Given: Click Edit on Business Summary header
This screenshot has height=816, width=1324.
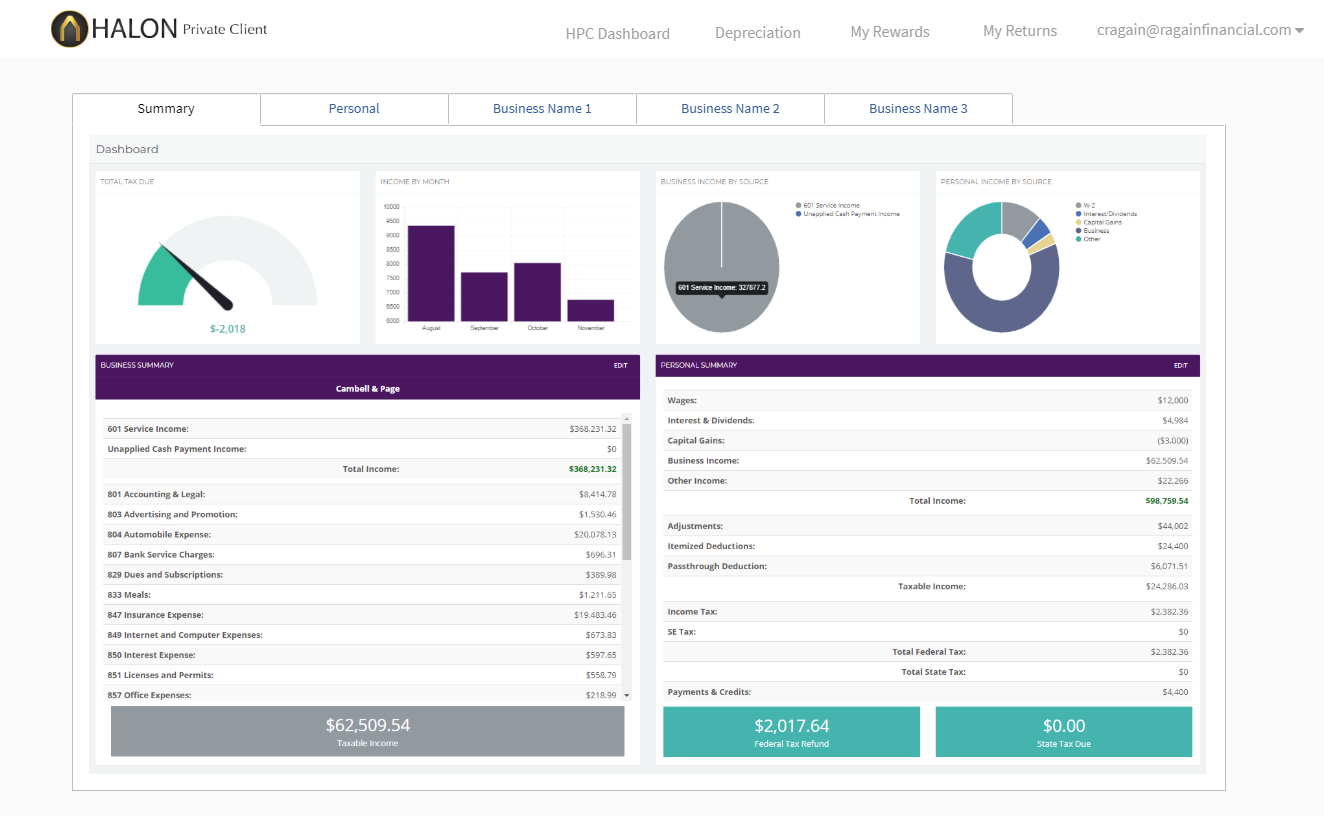Looking at the screenshot, I should tap(621, 366).
